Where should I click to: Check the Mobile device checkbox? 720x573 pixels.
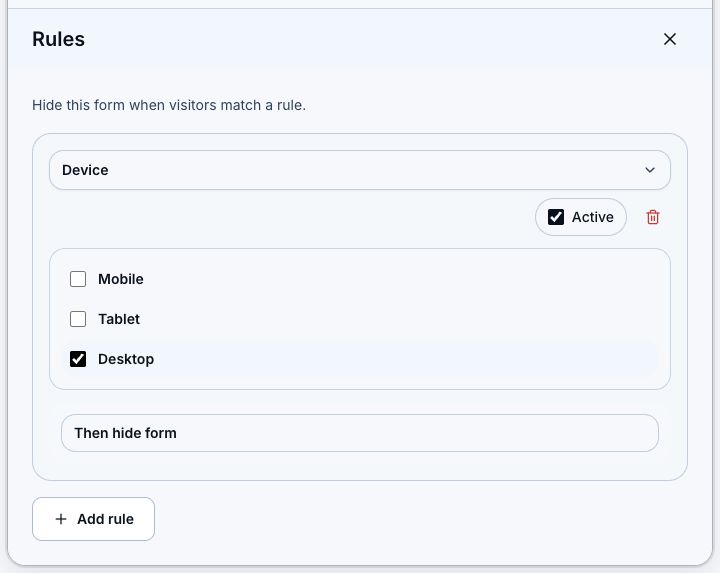click(x=78, y=279)
